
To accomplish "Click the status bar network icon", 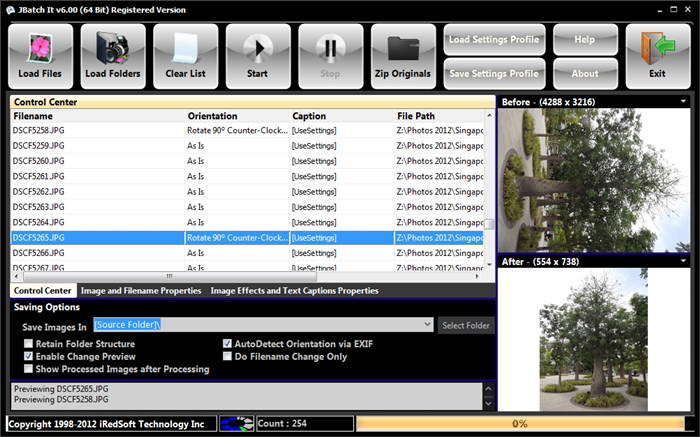I will click(x=236, y=424).
